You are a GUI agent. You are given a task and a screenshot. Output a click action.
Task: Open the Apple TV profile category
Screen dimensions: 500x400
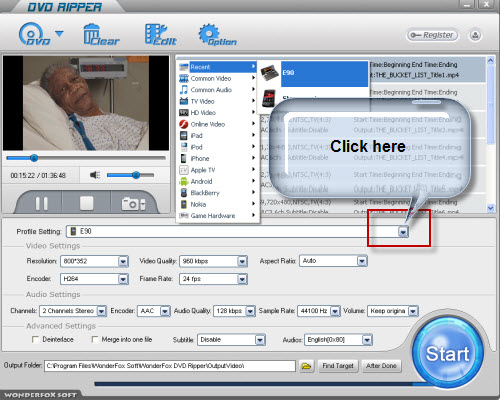(217, 170)
